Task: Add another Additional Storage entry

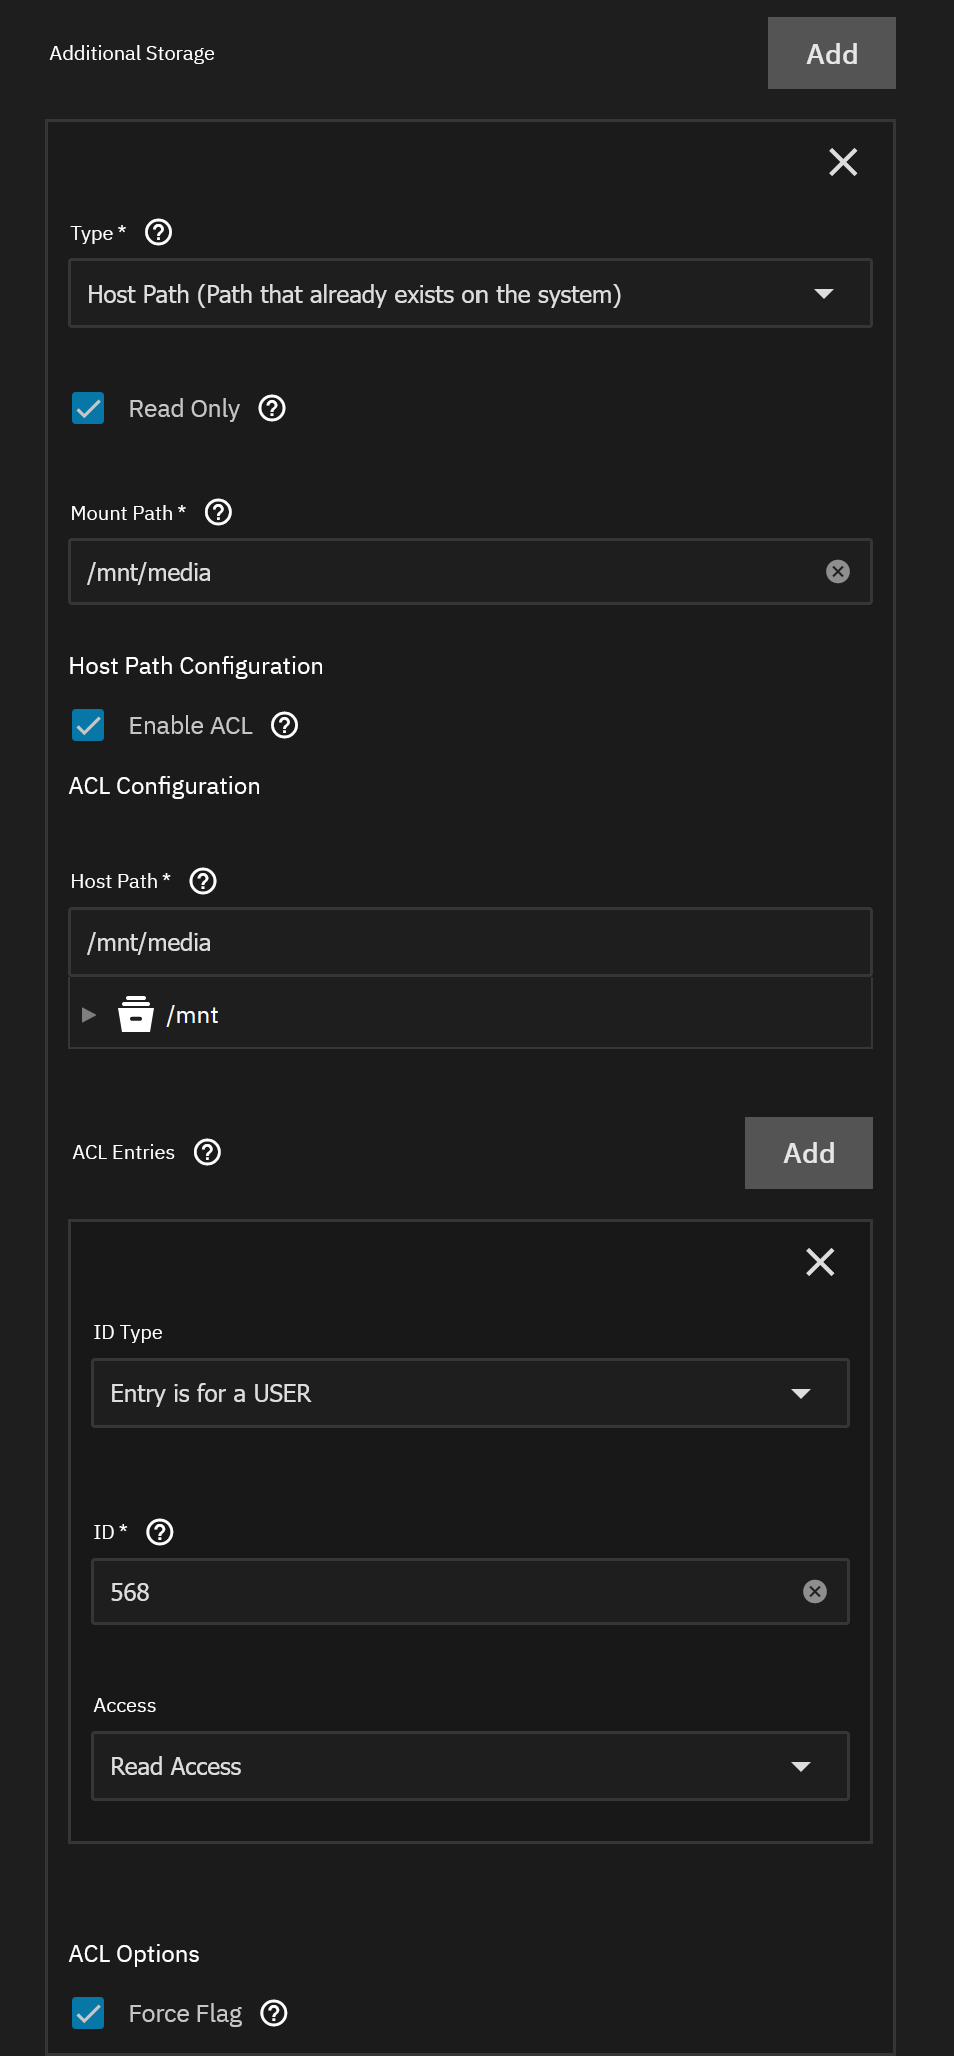Action: 831,54
